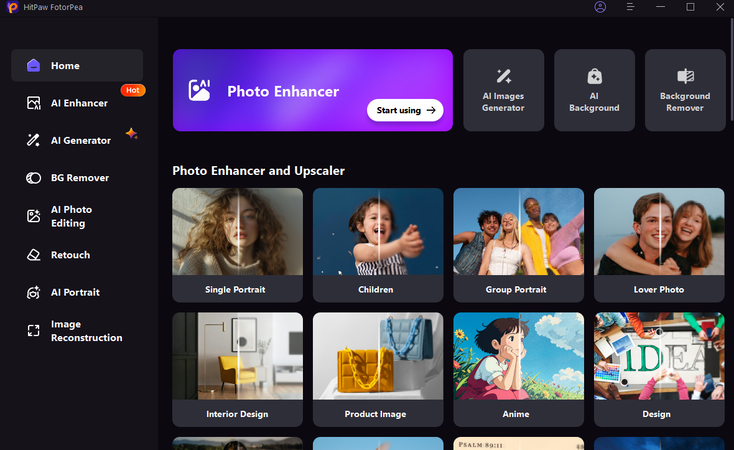Select the Retouch eraser icon
Image resolution: width=734 pixels, height=450 pixels.
[34, 255]
